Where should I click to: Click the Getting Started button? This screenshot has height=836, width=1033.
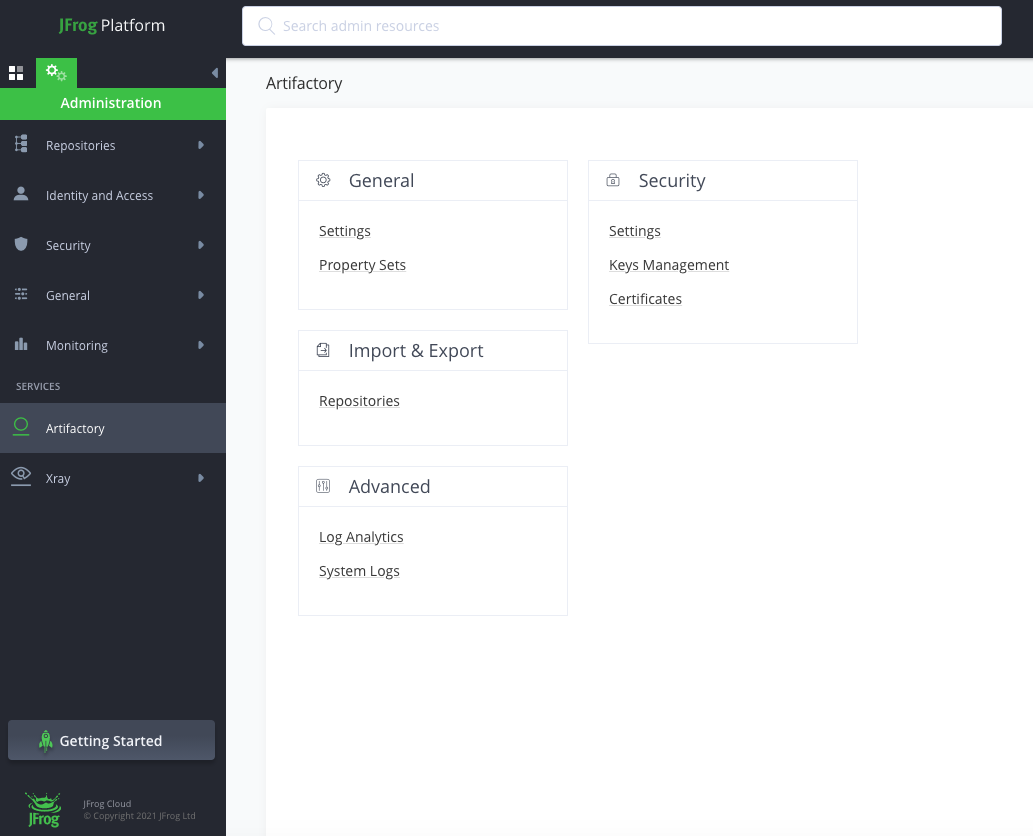[111, 740]
